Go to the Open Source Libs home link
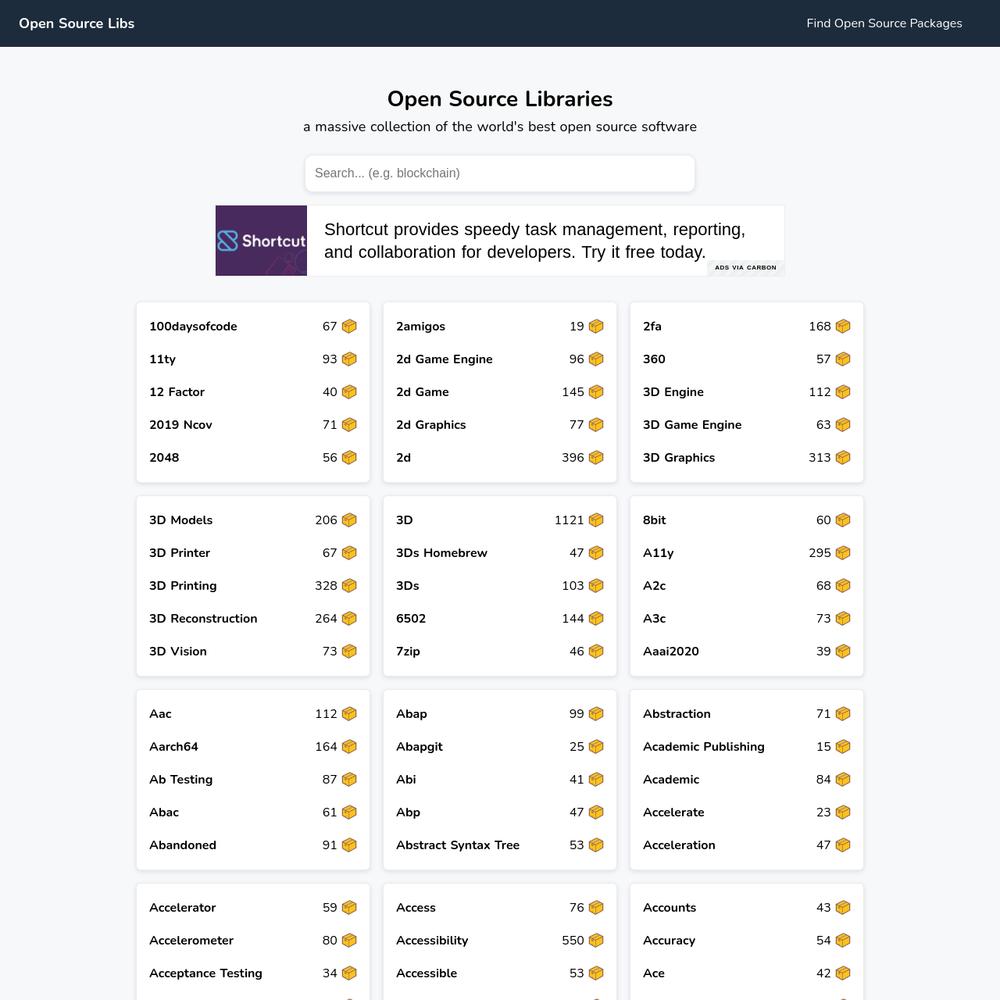Viewport: 1000px width, 1000px height. click(x=77, y=24)
